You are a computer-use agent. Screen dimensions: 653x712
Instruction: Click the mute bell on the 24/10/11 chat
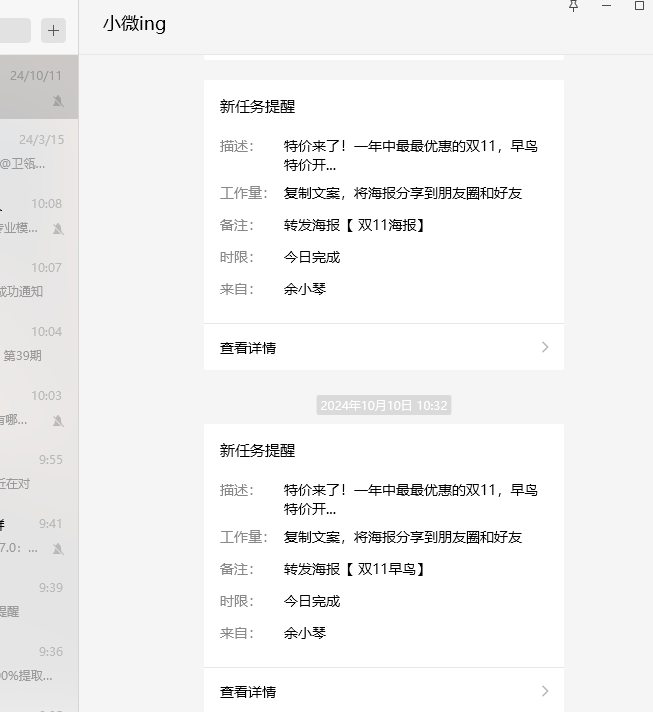point(58,101)
